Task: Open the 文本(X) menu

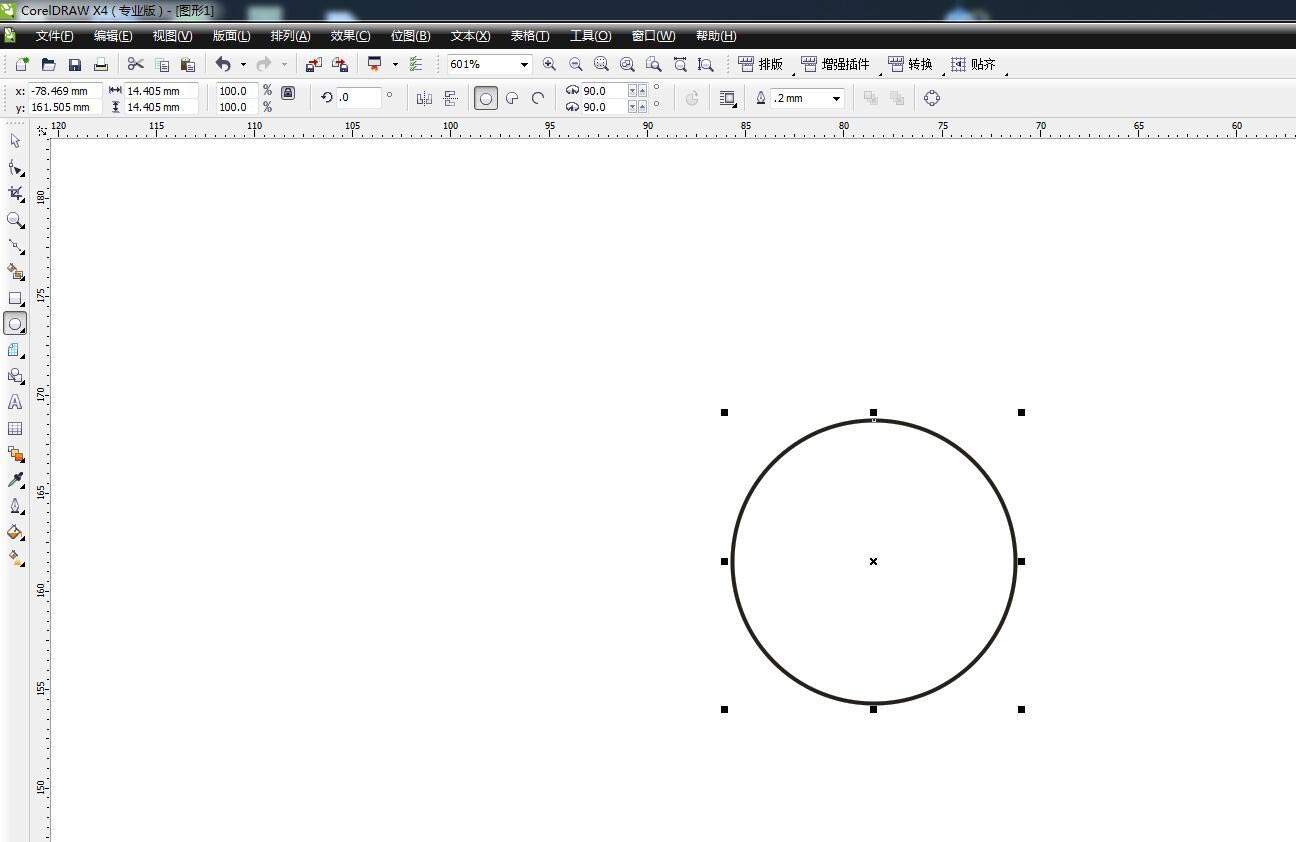Action: pos(470,36)
